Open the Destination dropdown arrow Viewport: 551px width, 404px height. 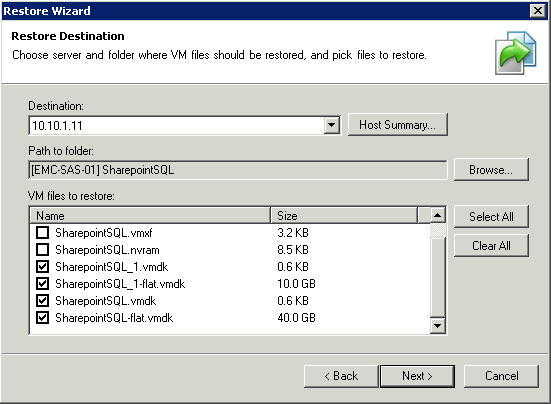(x=331, y=125)
